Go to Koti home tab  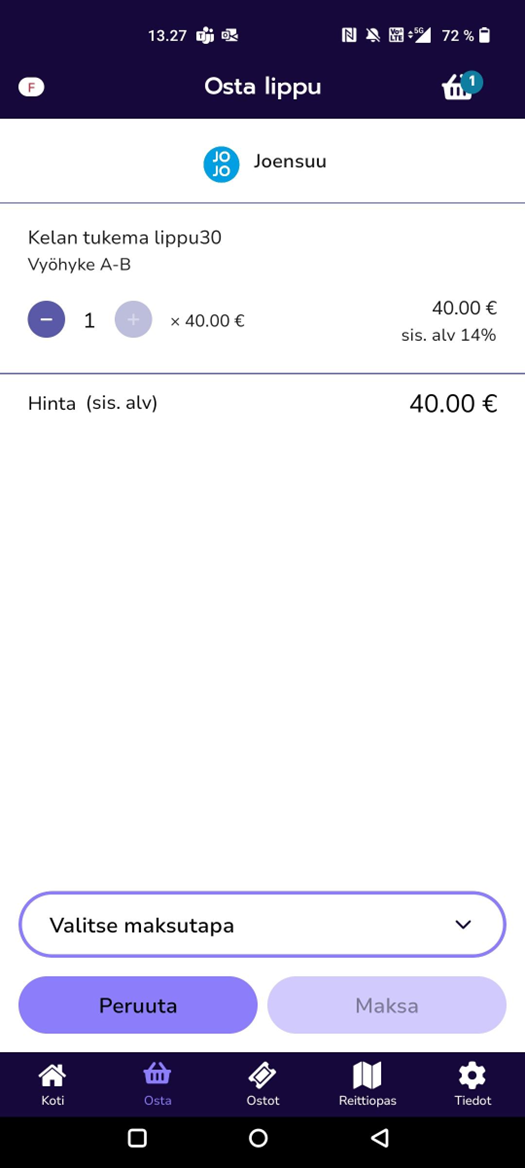pyautogui.click(x=52, y=1085)
